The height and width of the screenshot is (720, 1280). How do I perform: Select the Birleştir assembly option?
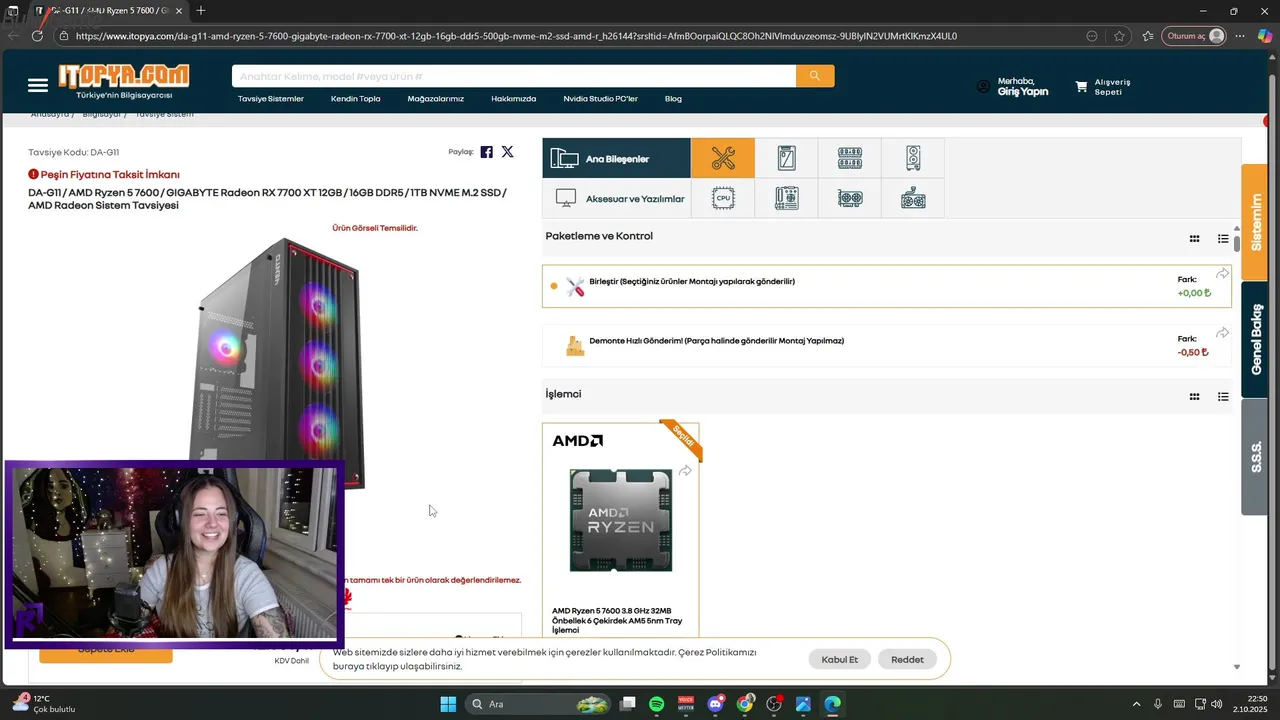(886, 286)
